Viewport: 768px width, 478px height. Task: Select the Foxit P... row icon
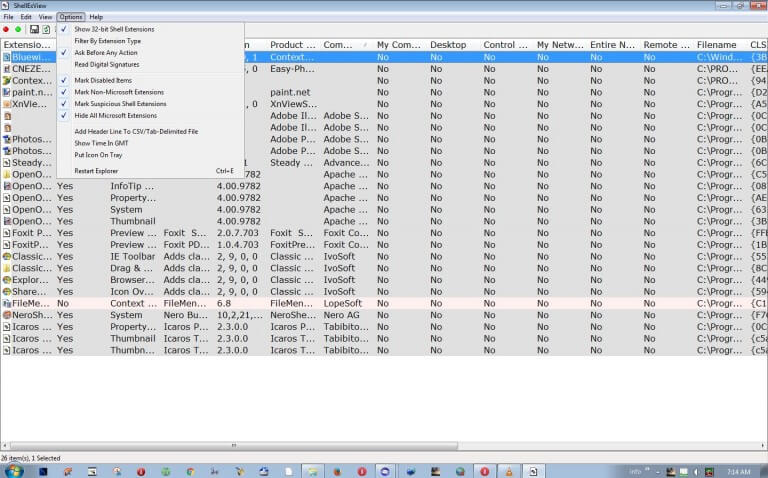[x=7, y=233]
